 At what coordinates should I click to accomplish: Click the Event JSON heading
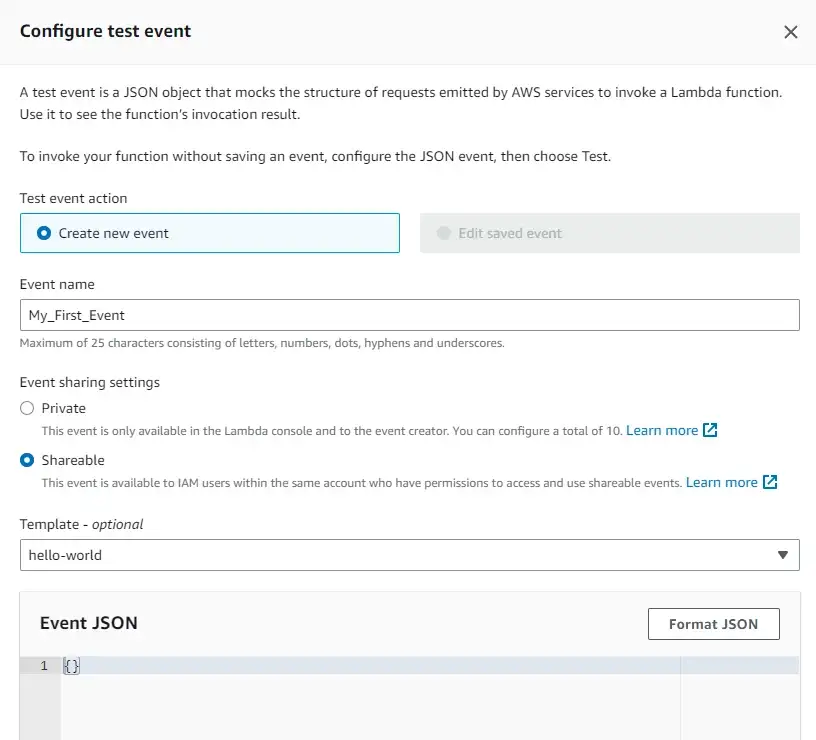click(88, 623)
